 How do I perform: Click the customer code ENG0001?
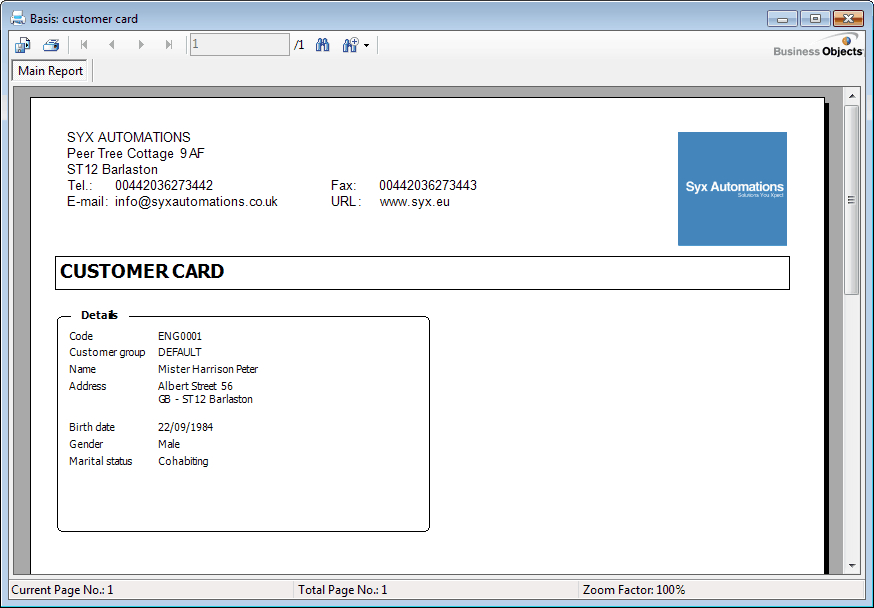click(x=180, y=337)
